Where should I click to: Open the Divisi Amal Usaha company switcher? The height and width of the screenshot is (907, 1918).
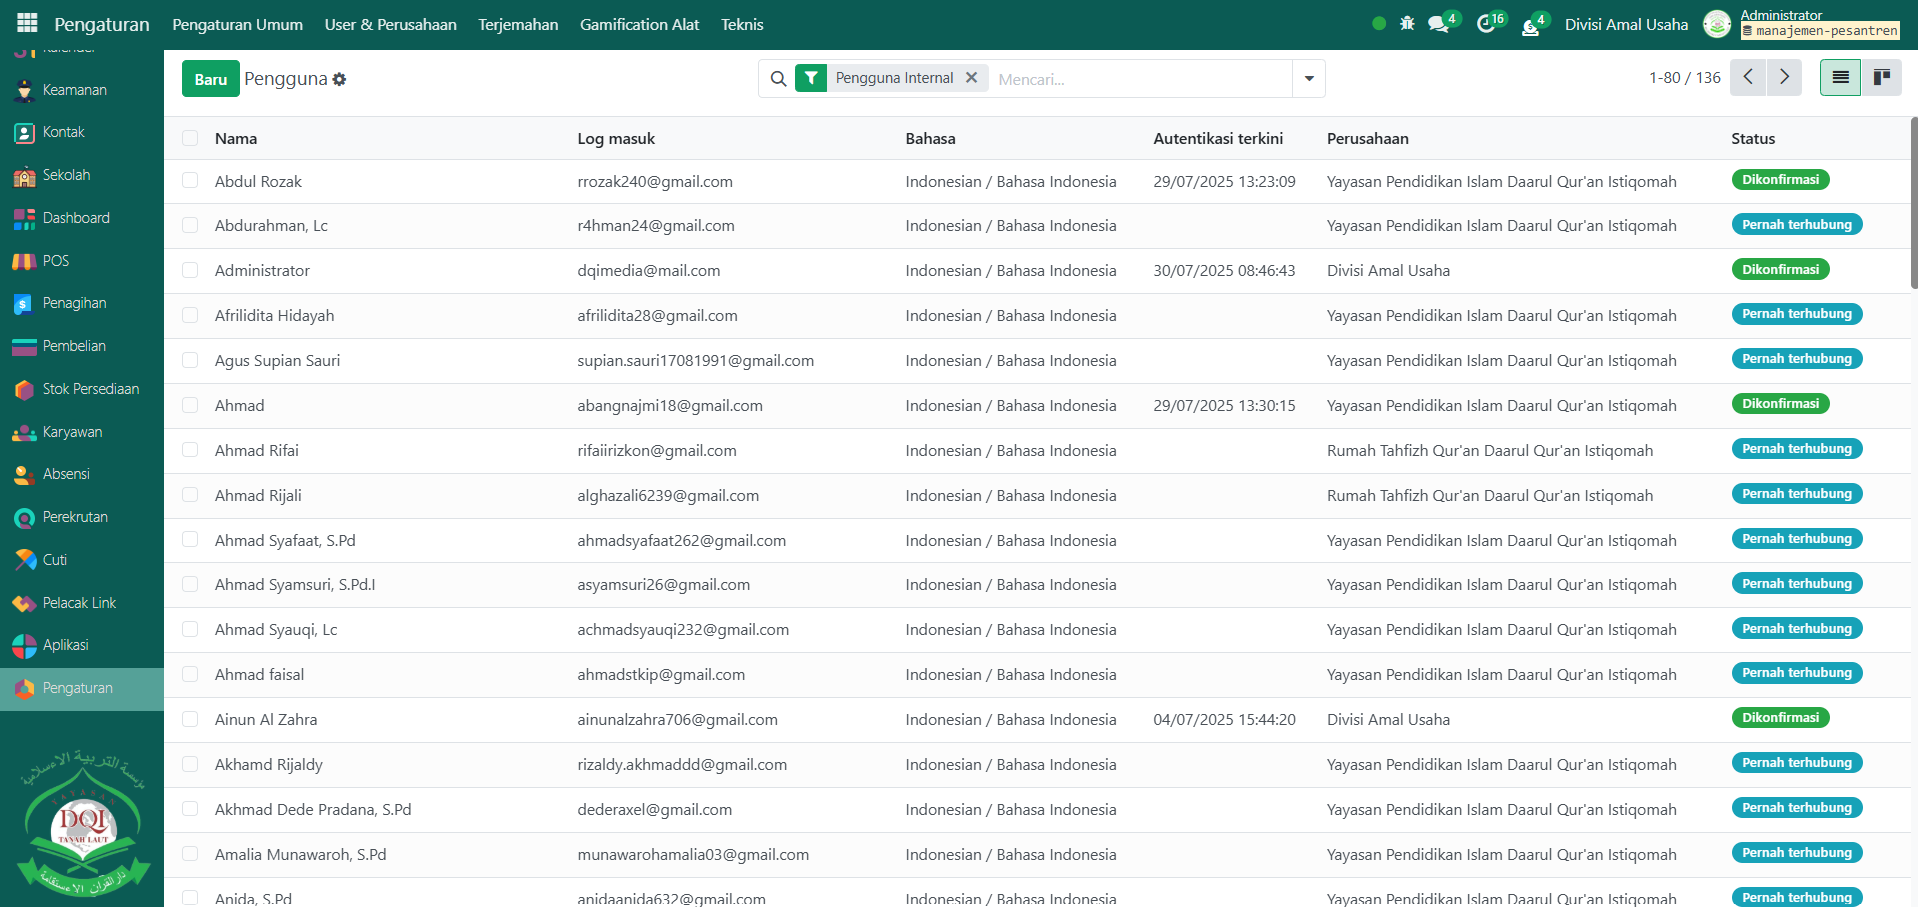point(1626,24)
